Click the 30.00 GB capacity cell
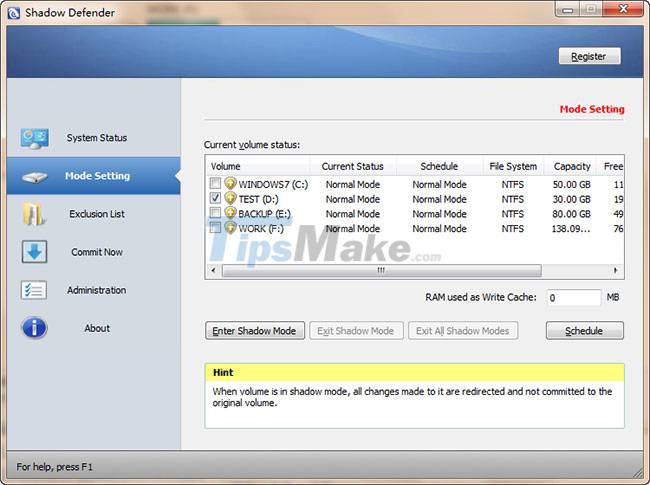Screen dimensions: 650x485 (x=571, y=199)
